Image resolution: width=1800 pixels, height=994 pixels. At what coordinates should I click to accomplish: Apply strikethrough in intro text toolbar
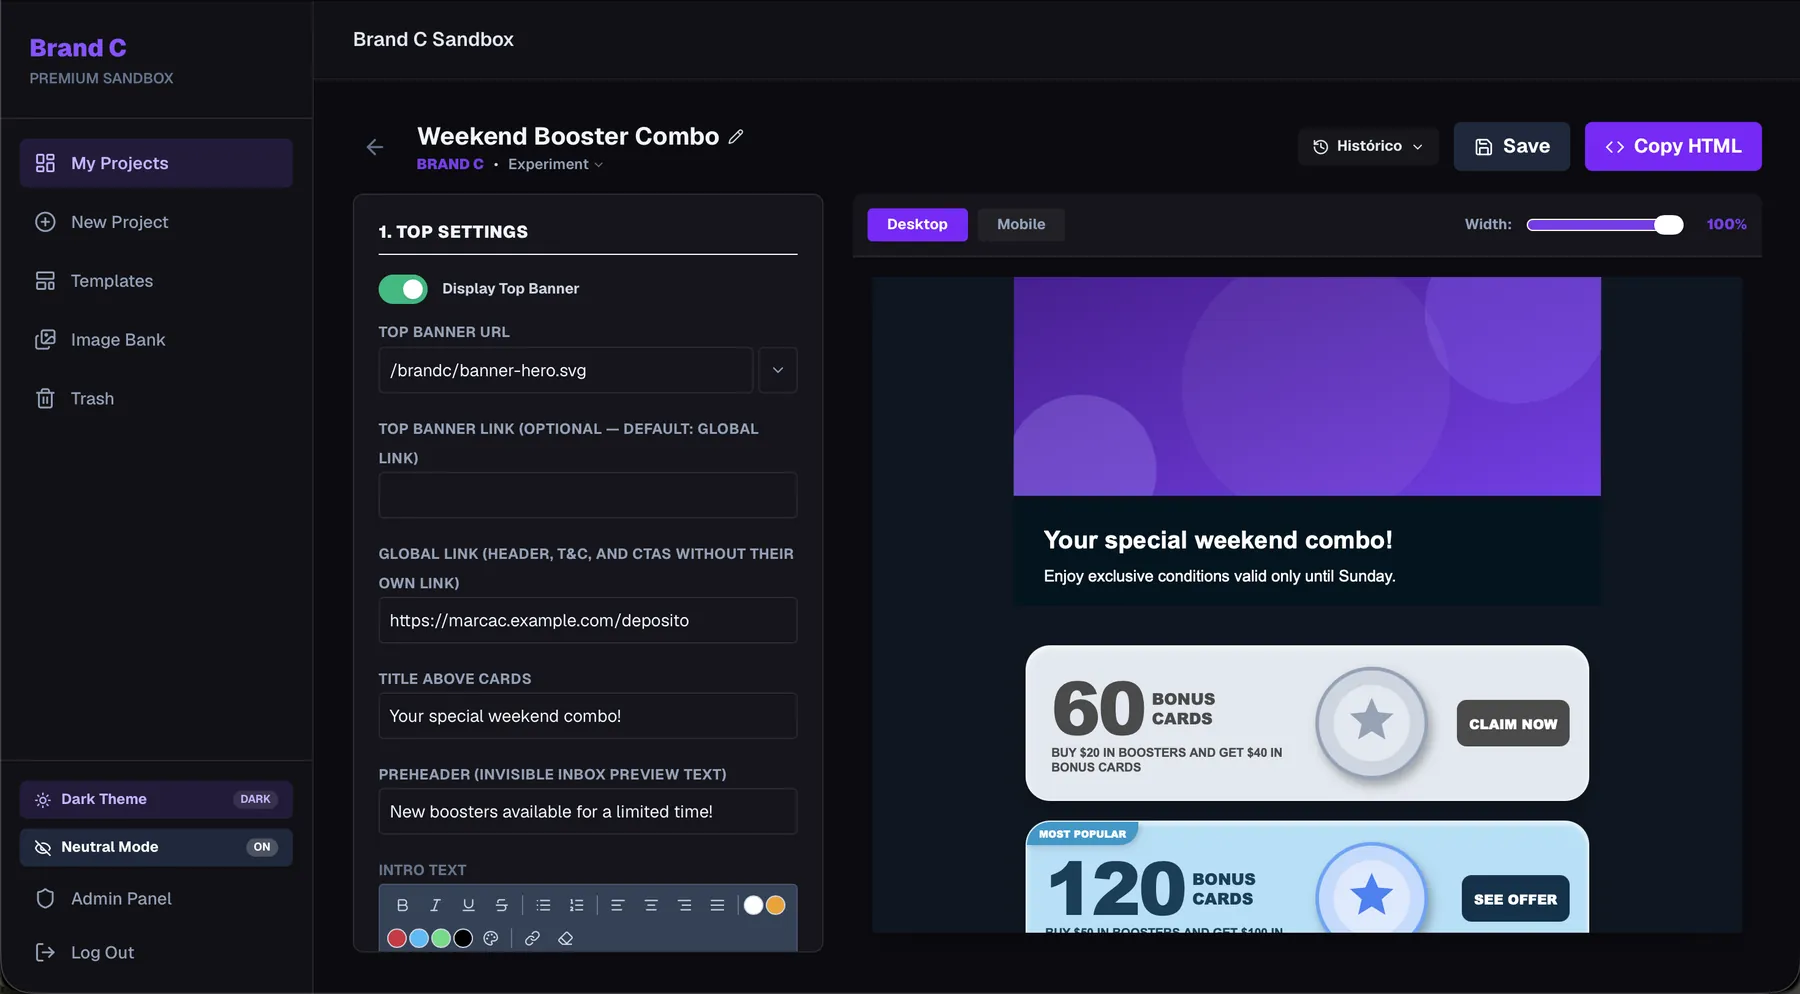(x=501, y=905)
